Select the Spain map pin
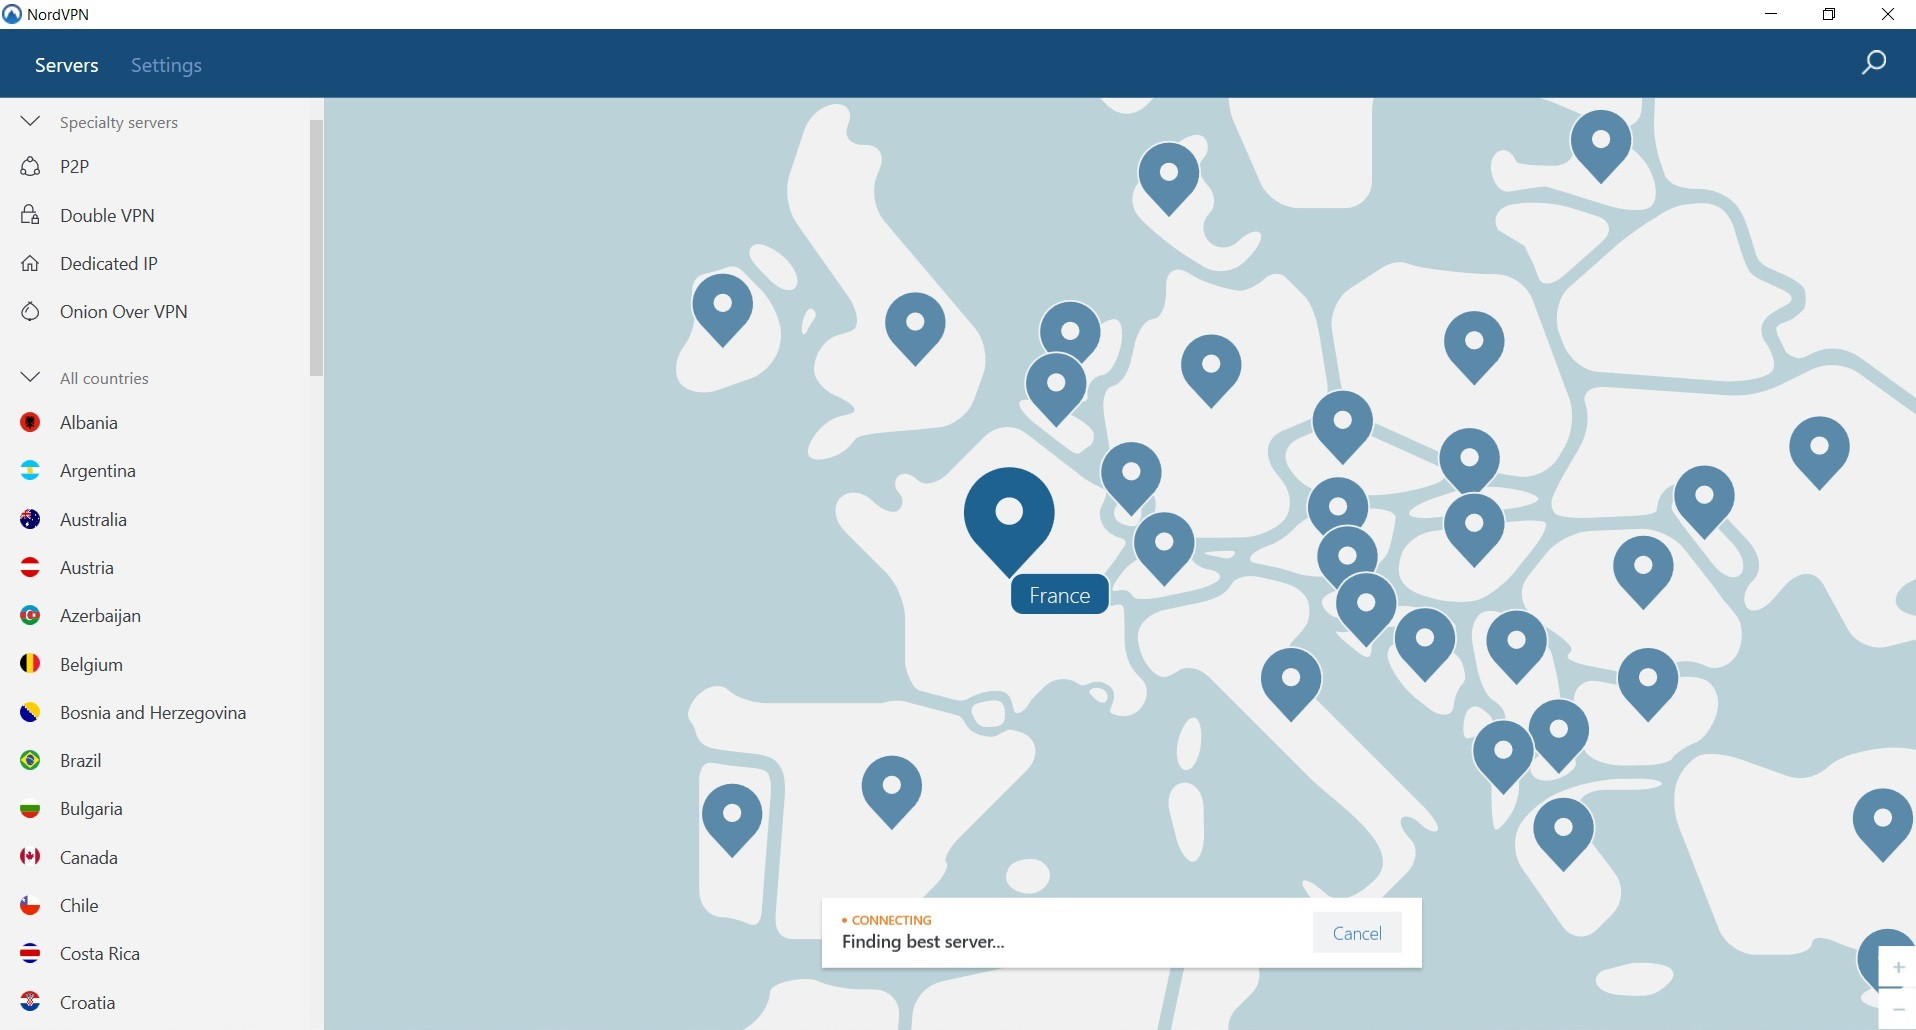This screenshot has height=1030, width=1916. click(x=891, y=790)
